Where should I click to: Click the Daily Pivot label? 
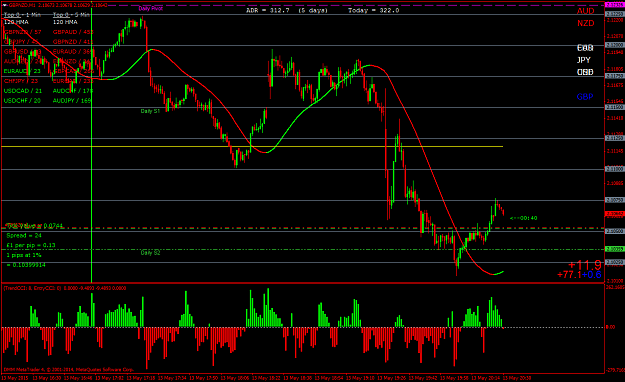coord(151,8)
